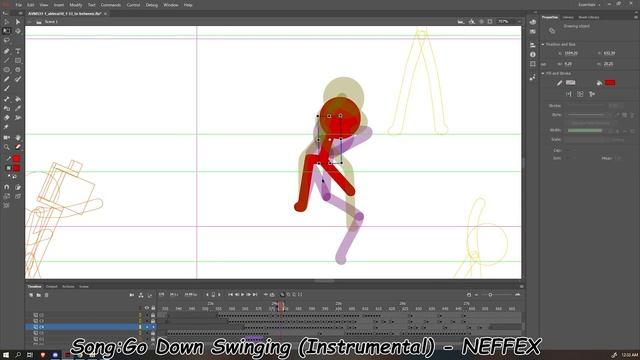
Task: Click the Swap Colors icon
Action: 15,176
